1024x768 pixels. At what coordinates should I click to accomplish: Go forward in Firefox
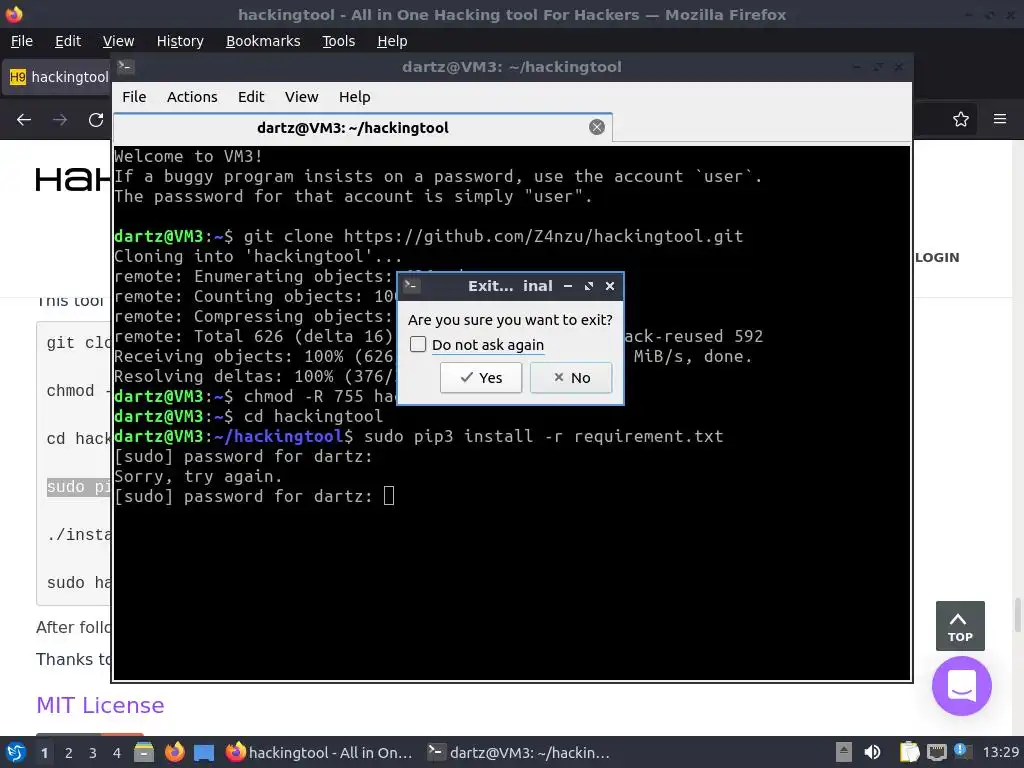click(60, 120)
